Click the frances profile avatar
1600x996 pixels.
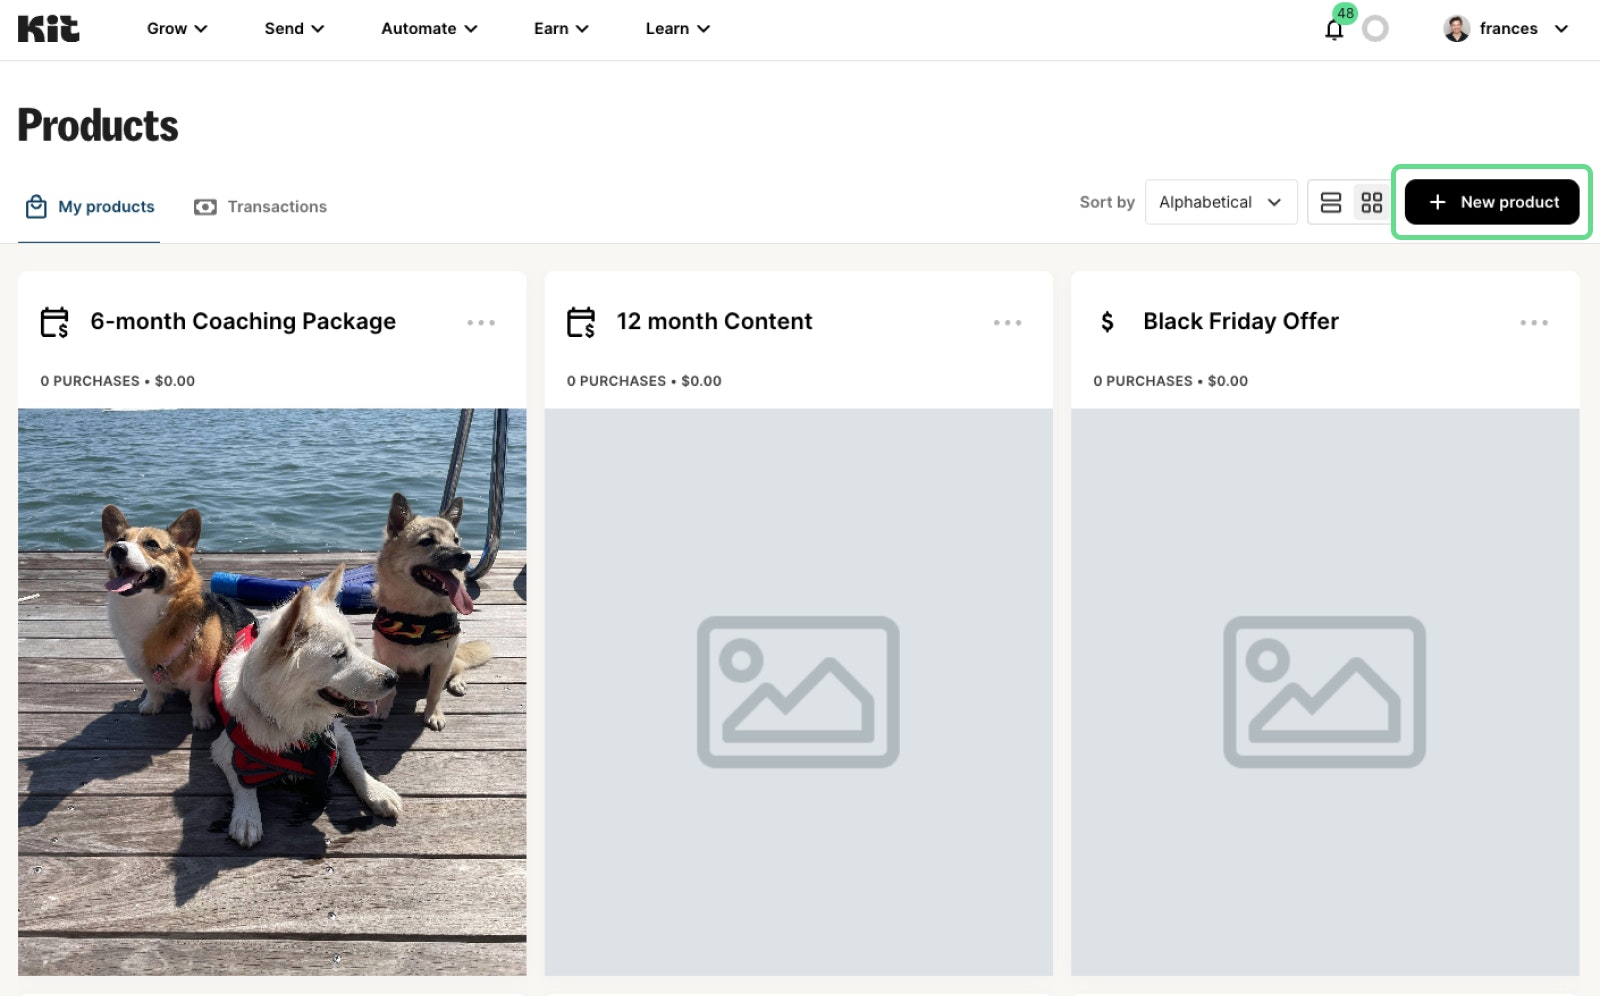[x=1456, y=29]
